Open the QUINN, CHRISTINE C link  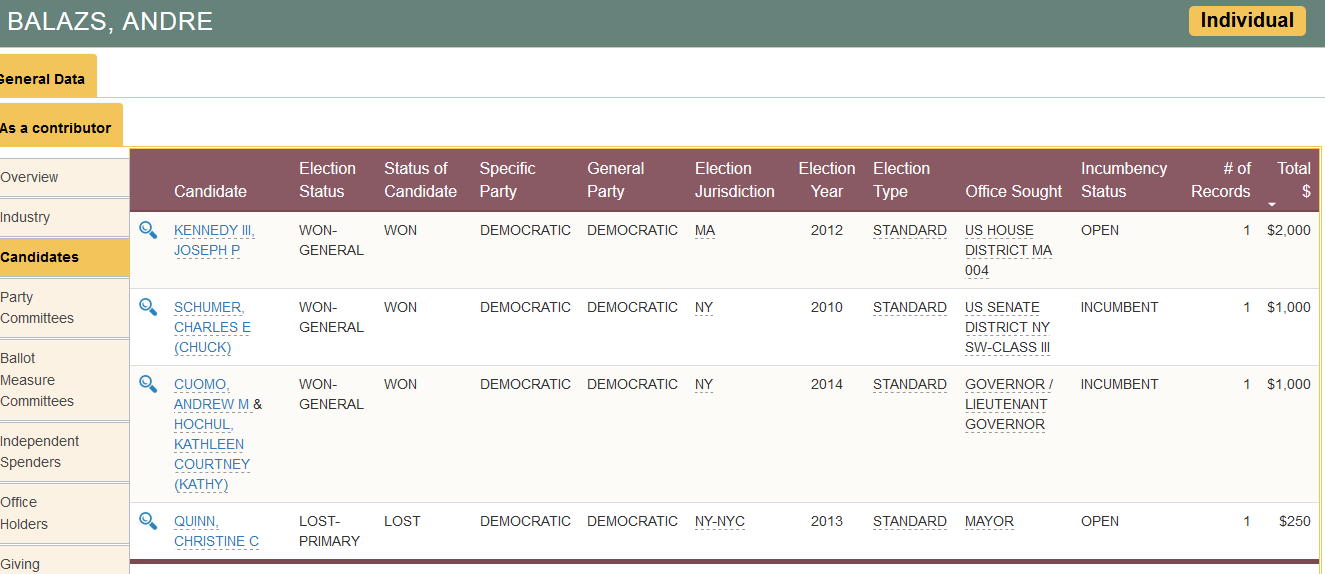216,531
